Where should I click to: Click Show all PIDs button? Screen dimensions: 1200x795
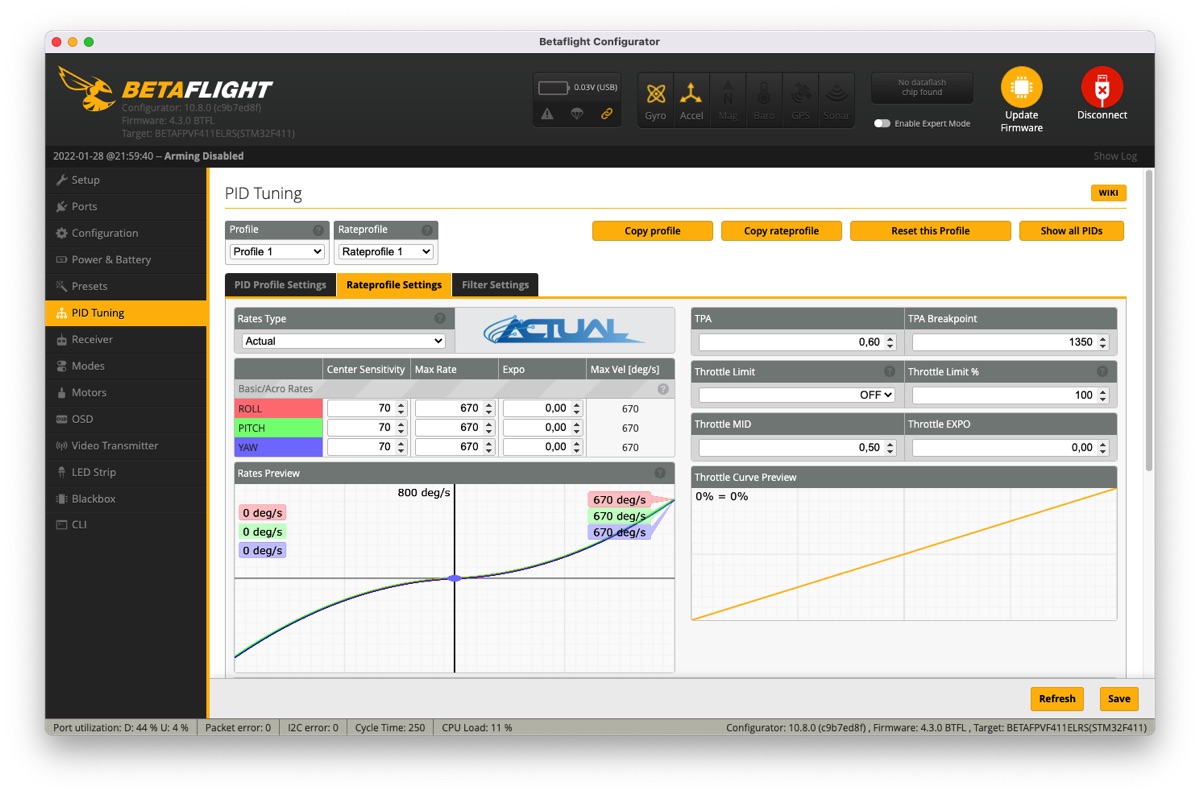[1072, 231]
